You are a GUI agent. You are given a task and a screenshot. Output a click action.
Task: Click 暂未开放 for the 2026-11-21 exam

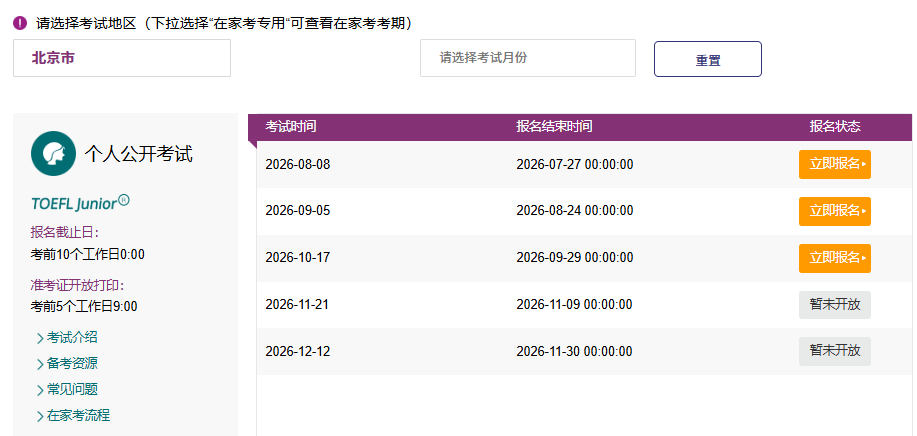tap(835, 304)
